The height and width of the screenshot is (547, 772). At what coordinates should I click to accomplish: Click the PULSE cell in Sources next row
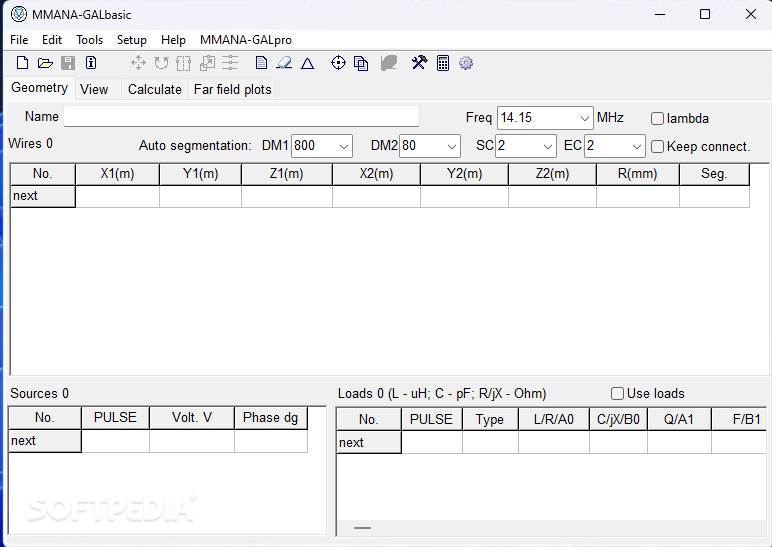115,441
